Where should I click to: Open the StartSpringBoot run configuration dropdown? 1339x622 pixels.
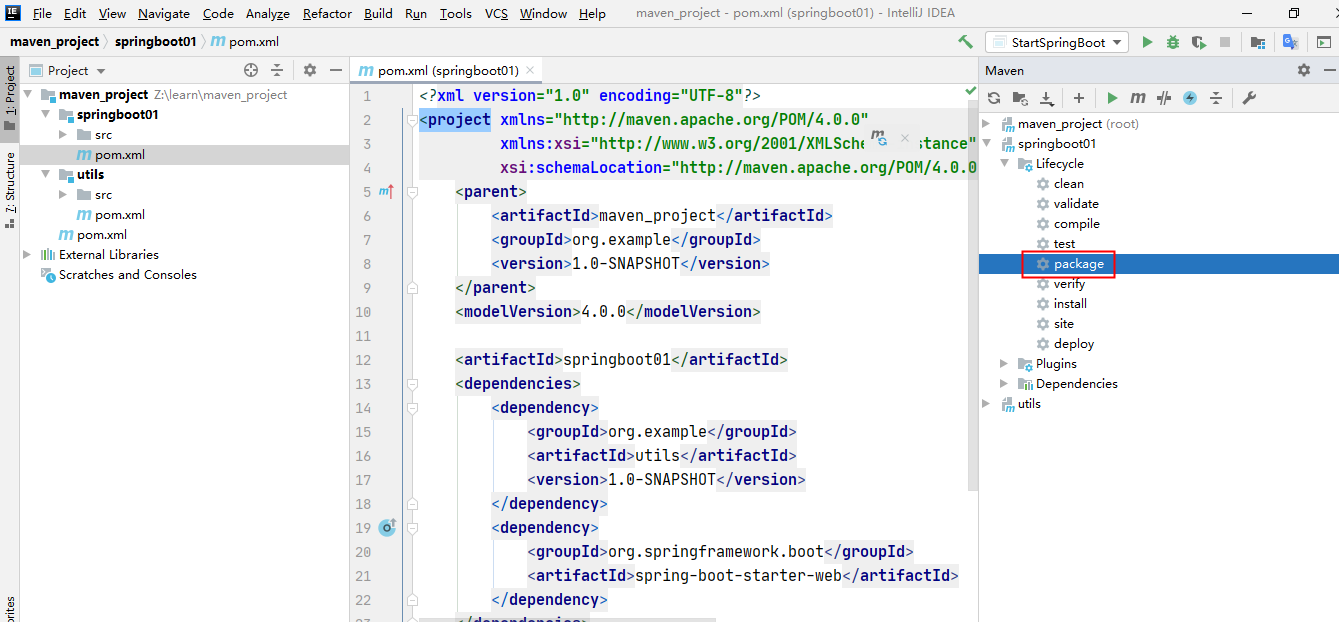tap(1056, 42)
